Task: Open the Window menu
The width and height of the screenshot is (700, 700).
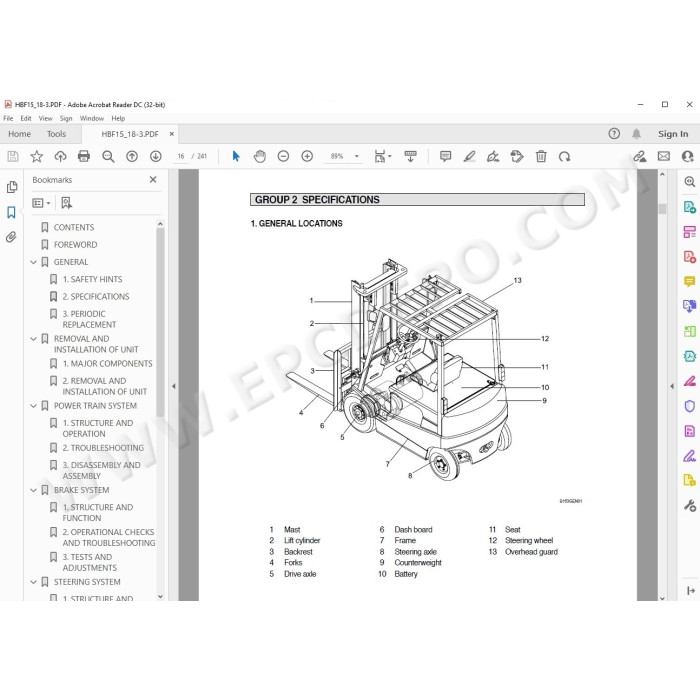Action: tap(92, 118)
